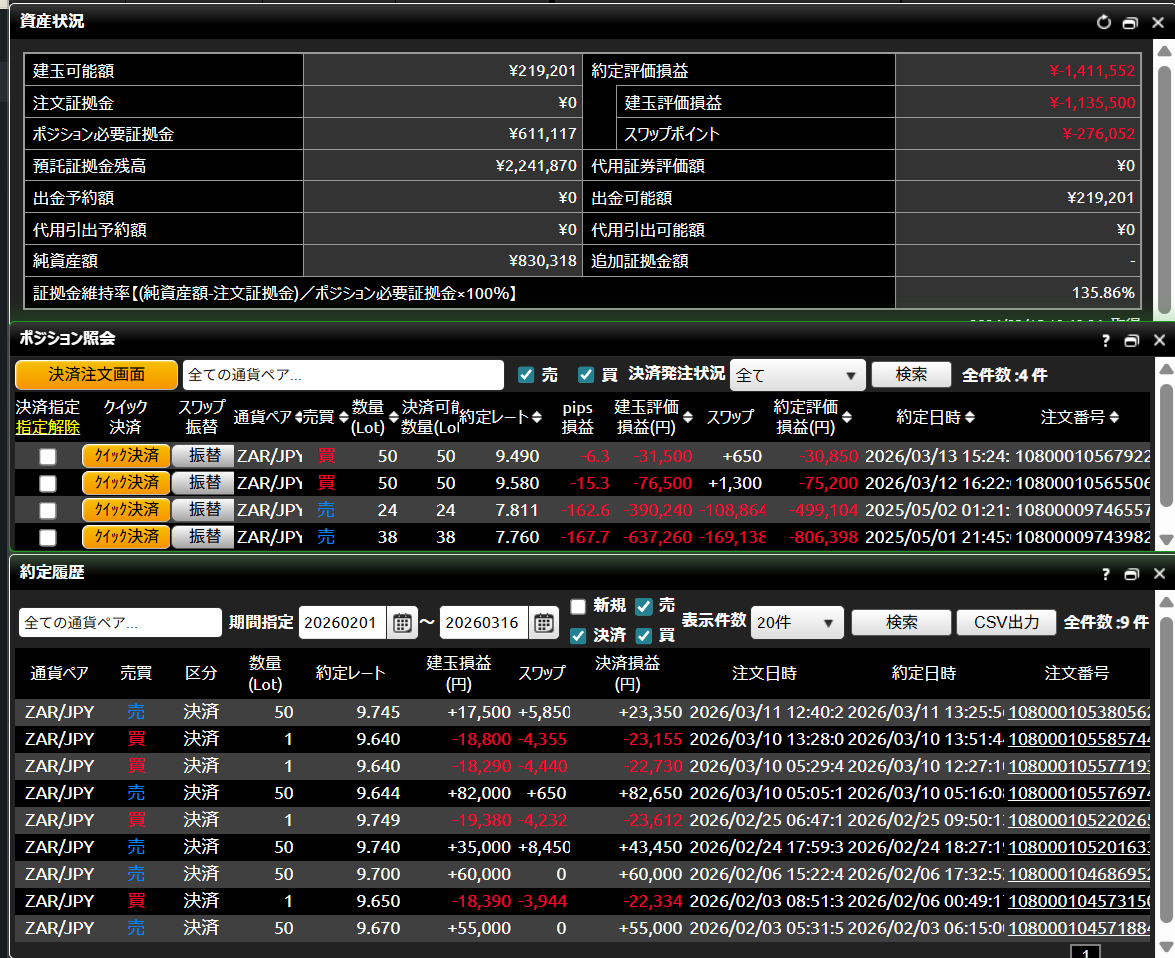The width and height of the screenshot is (1175, 958).
Task: Sort positions by 注文番号 column arrows
Action: (1114, 417)
